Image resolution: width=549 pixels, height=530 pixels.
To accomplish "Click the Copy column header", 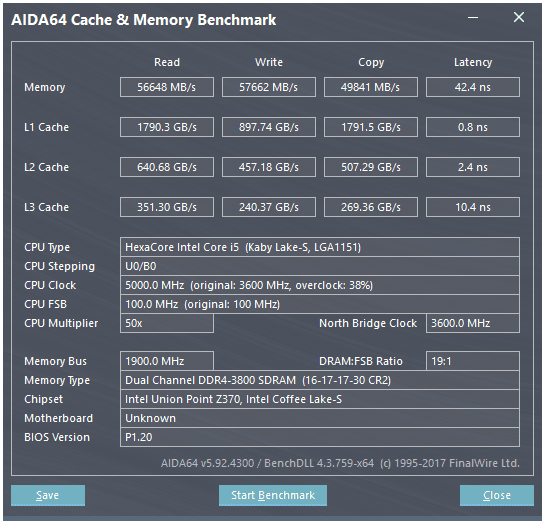I will coord(371,62).
